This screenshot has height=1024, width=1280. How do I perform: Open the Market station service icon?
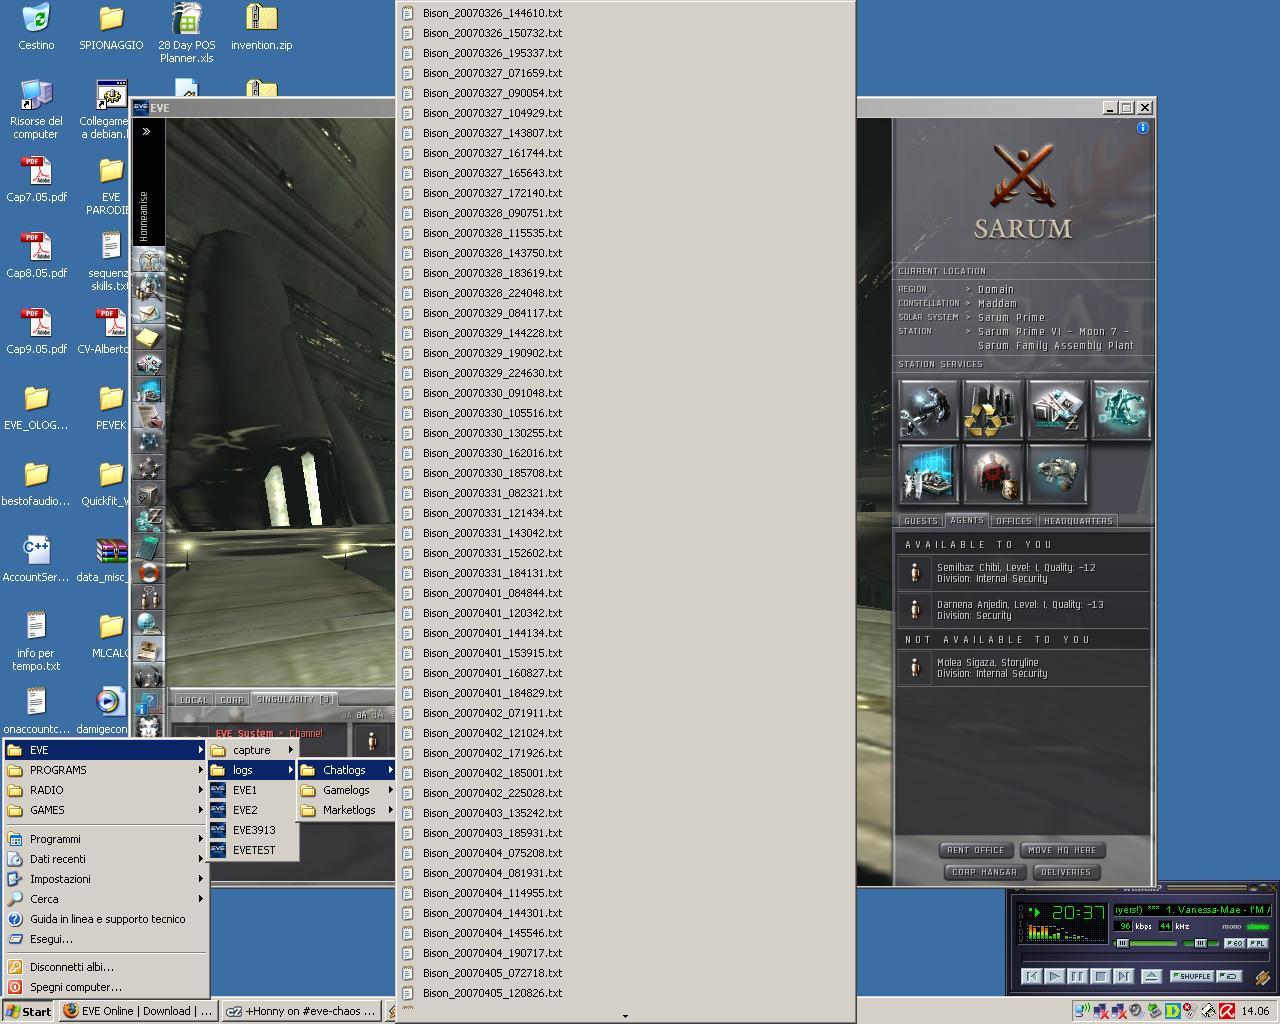tap(1057, 409)
